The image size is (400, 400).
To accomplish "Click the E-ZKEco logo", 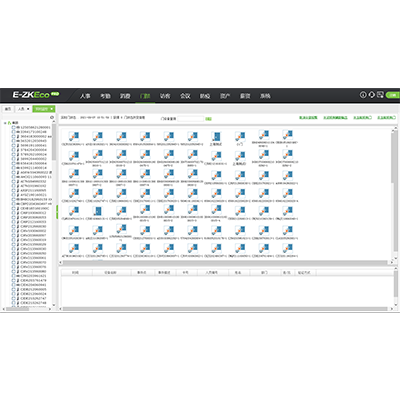I will tap(36, 95).
